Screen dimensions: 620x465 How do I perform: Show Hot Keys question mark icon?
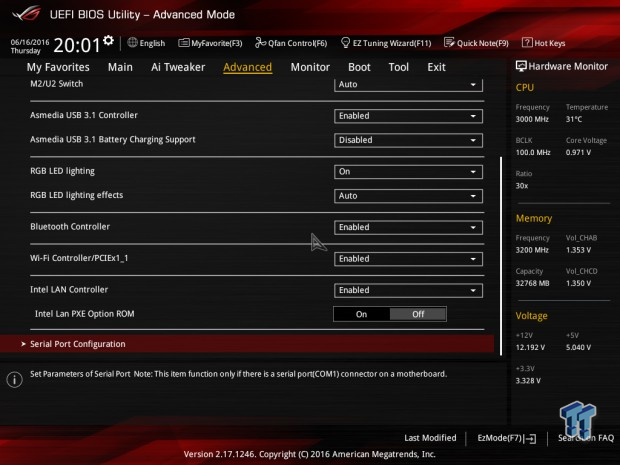tap(527, 42)
